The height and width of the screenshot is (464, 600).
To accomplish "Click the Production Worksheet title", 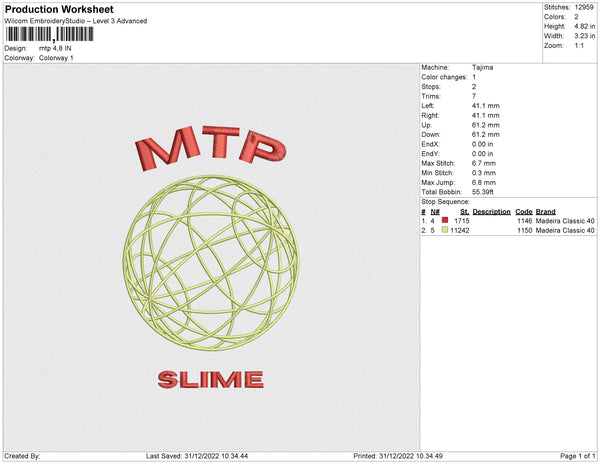I will (59, 10).
